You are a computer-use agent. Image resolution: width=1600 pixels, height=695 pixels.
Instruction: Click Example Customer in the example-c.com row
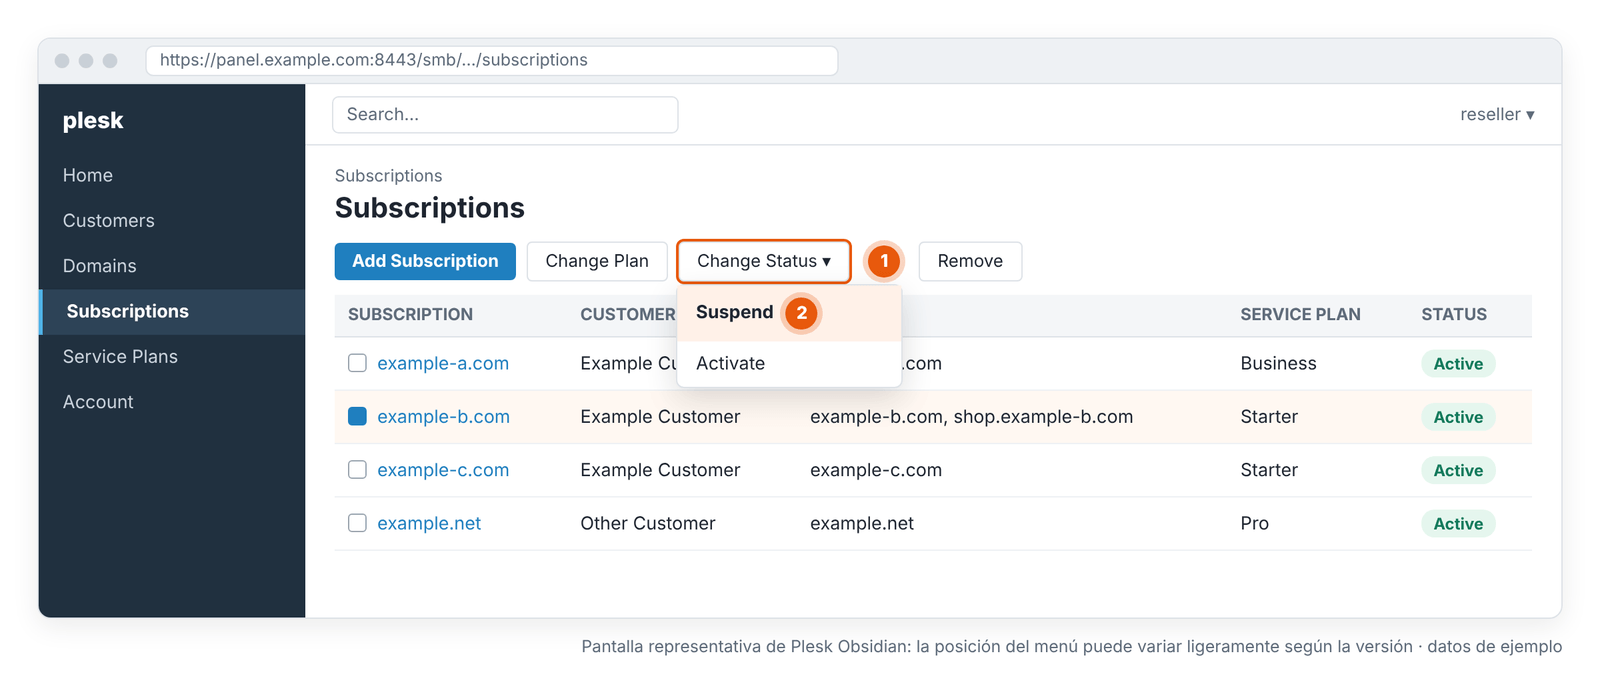click(660, 470)
